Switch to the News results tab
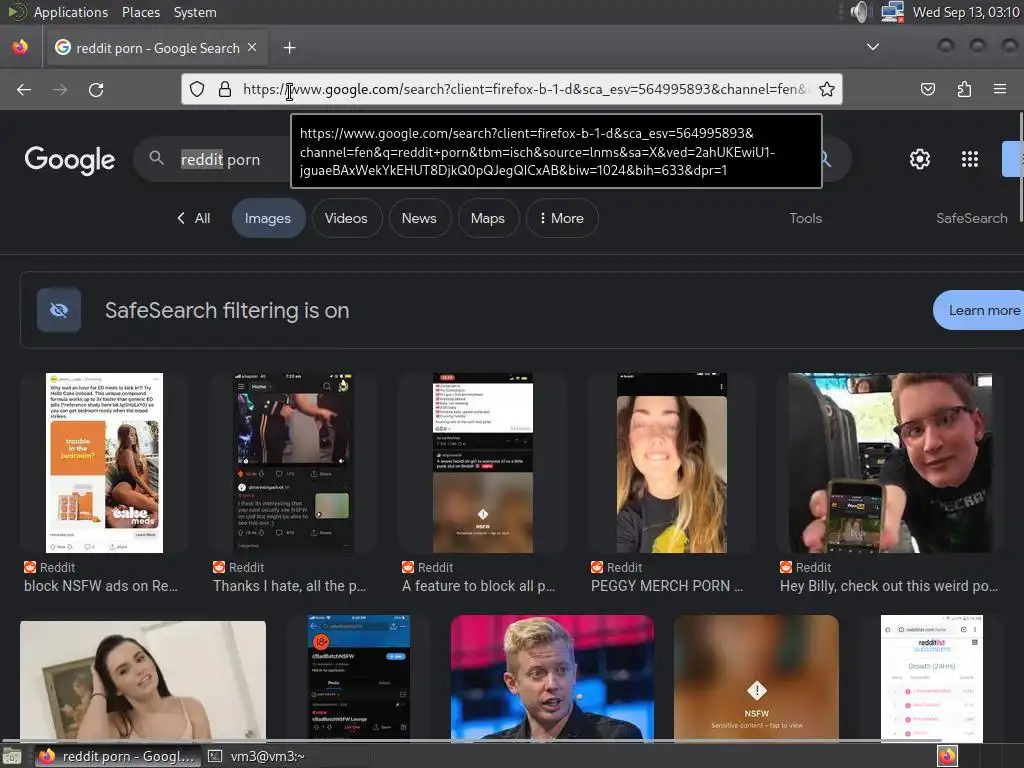The image size is (1024, 768). coord(419,218)
